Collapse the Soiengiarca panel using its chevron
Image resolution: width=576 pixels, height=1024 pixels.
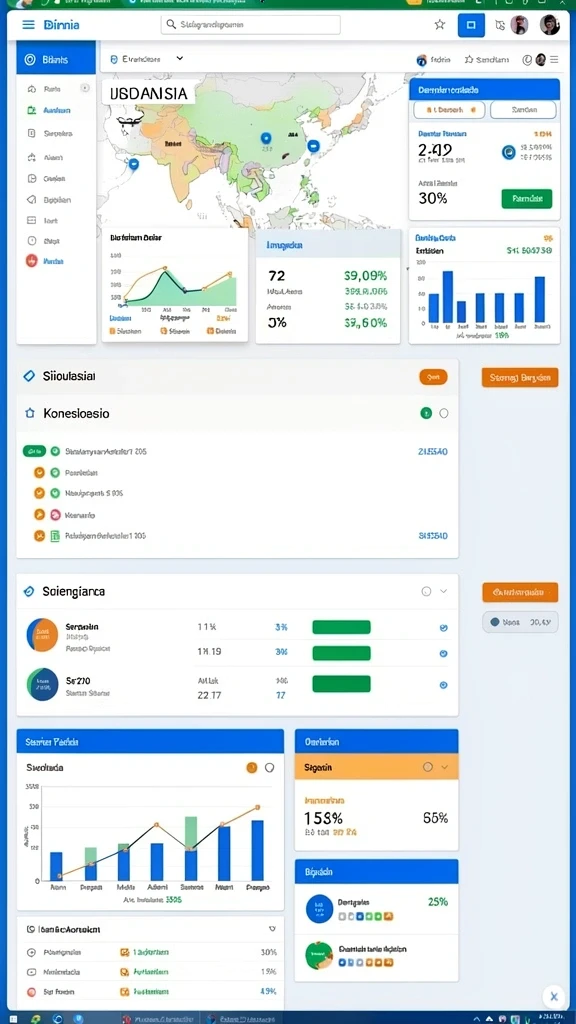[443, 592]
